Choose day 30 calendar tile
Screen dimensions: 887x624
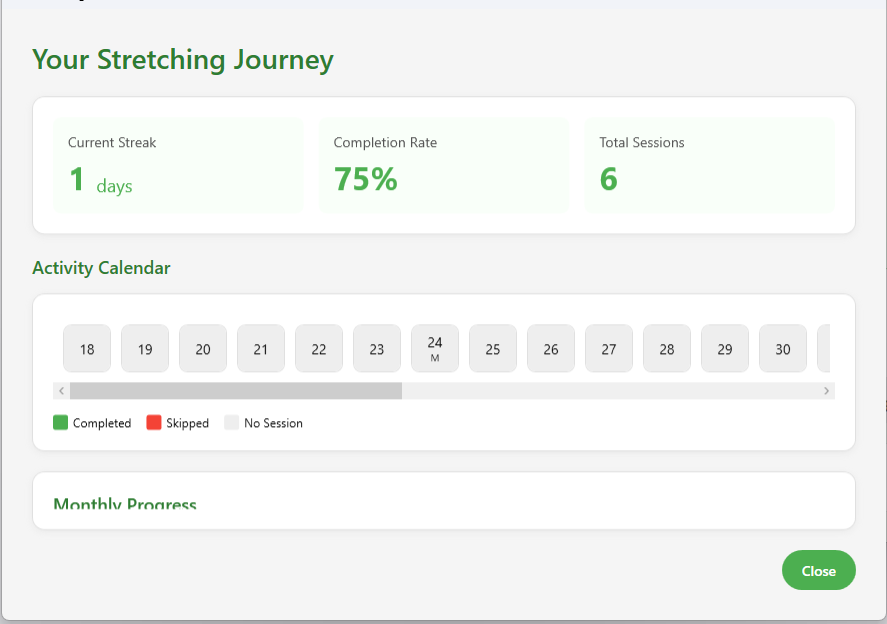point(783,349)
